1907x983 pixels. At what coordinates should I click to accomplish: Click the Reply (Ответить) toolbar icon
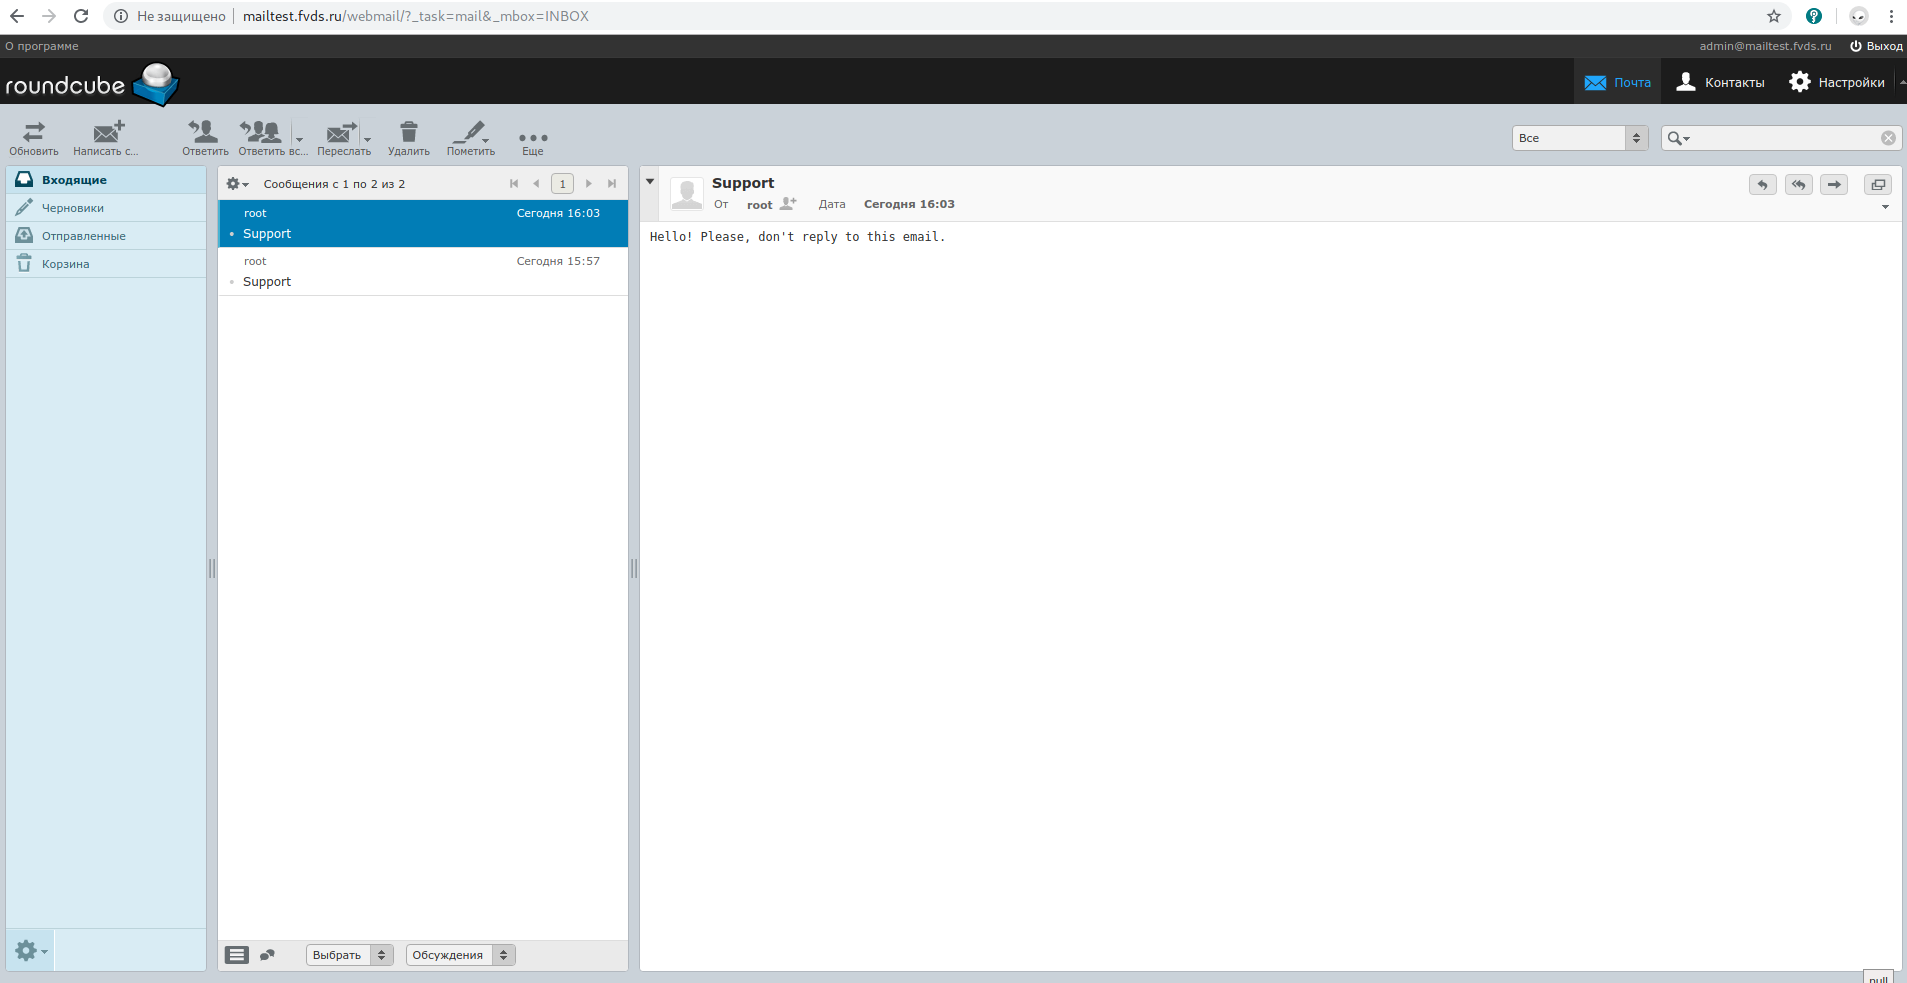[x=205, y=137]
